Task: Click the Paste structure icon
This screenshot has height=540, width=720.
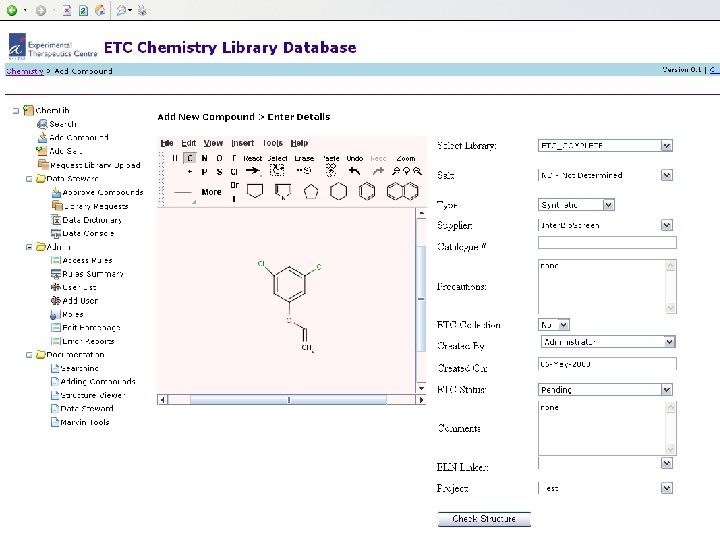Action: click(x=331, y=170)
